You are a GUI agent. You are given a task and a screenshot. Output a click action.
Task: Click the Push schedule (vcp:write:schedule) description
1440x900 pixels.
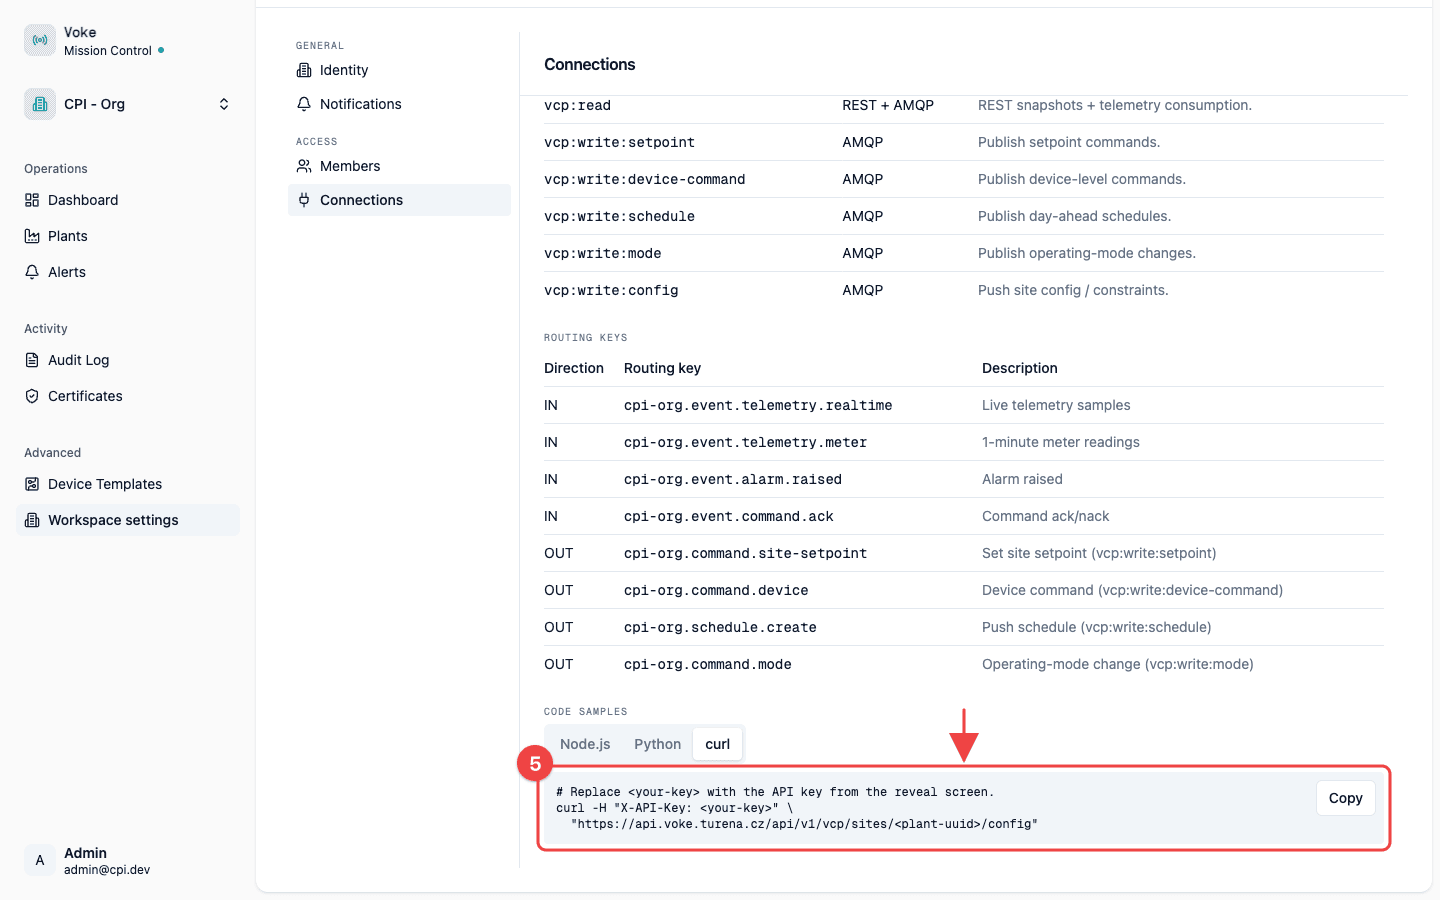(1096, 627)
